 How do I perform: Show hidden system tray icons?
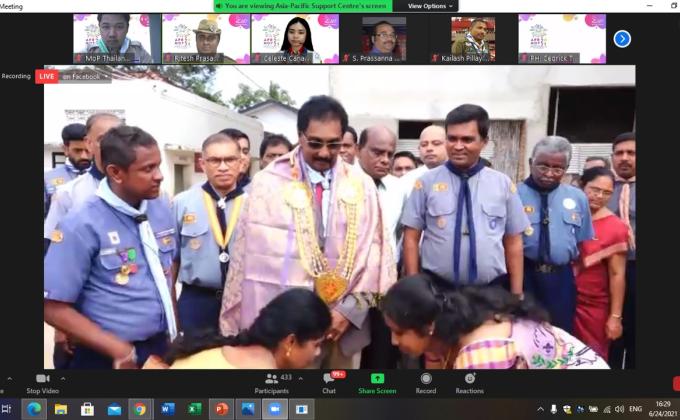pyautogui.click(x=540, y=409)
